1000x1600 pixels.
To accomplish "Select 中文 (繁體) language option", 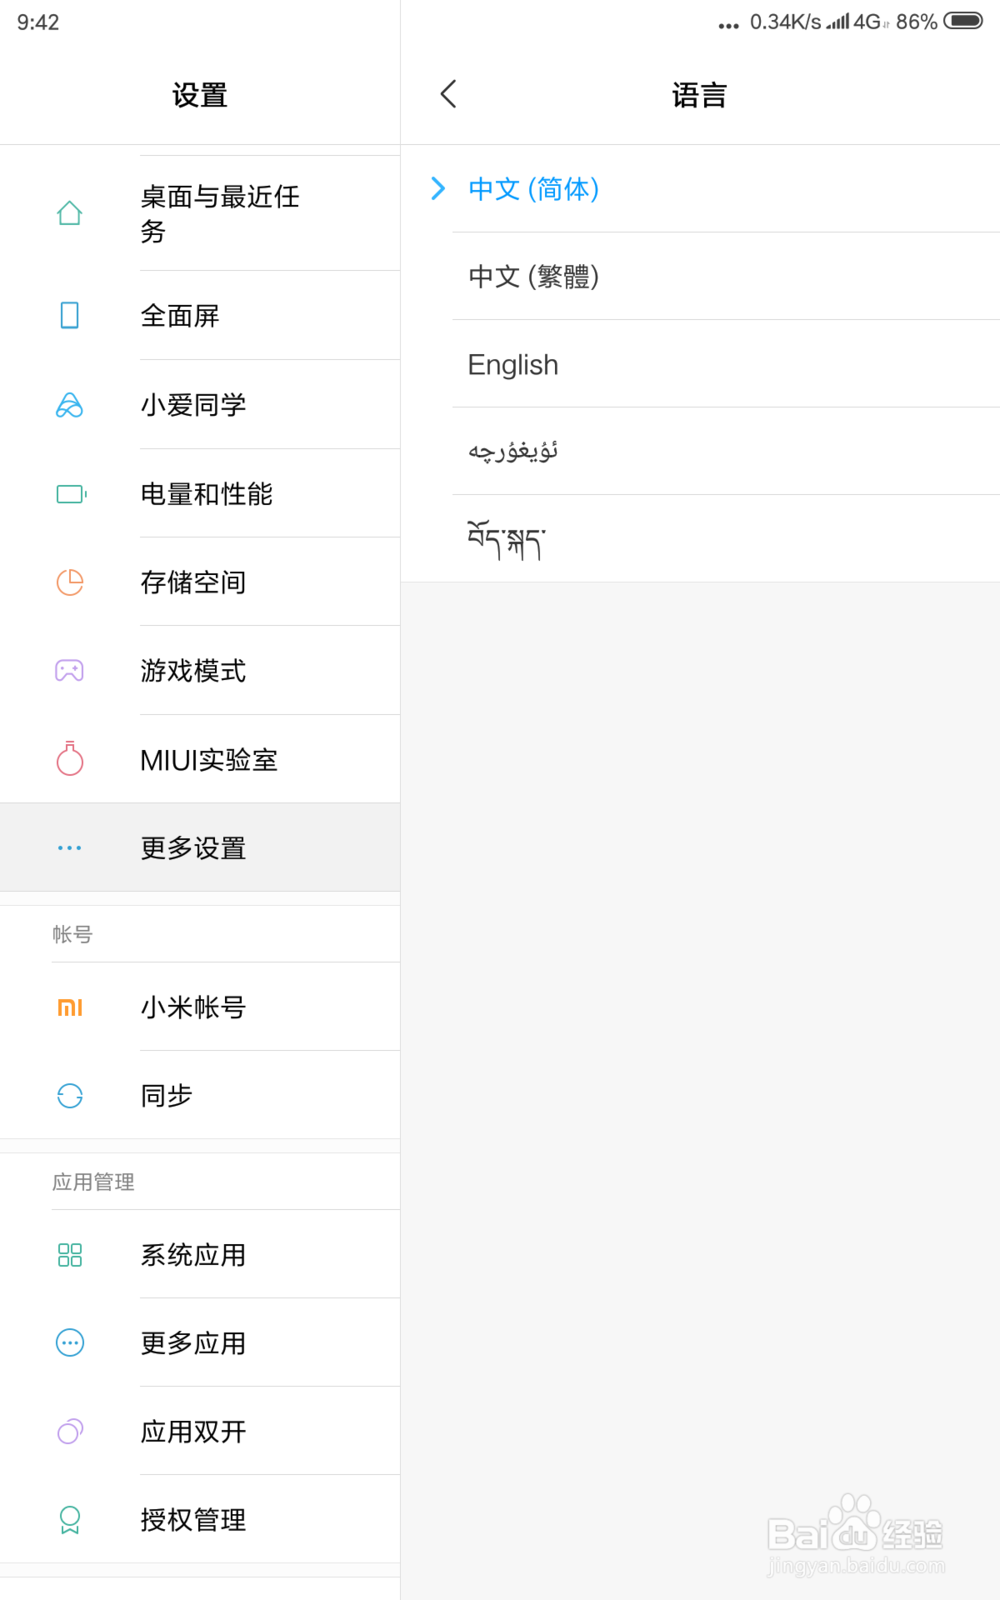I will point(534,277).
